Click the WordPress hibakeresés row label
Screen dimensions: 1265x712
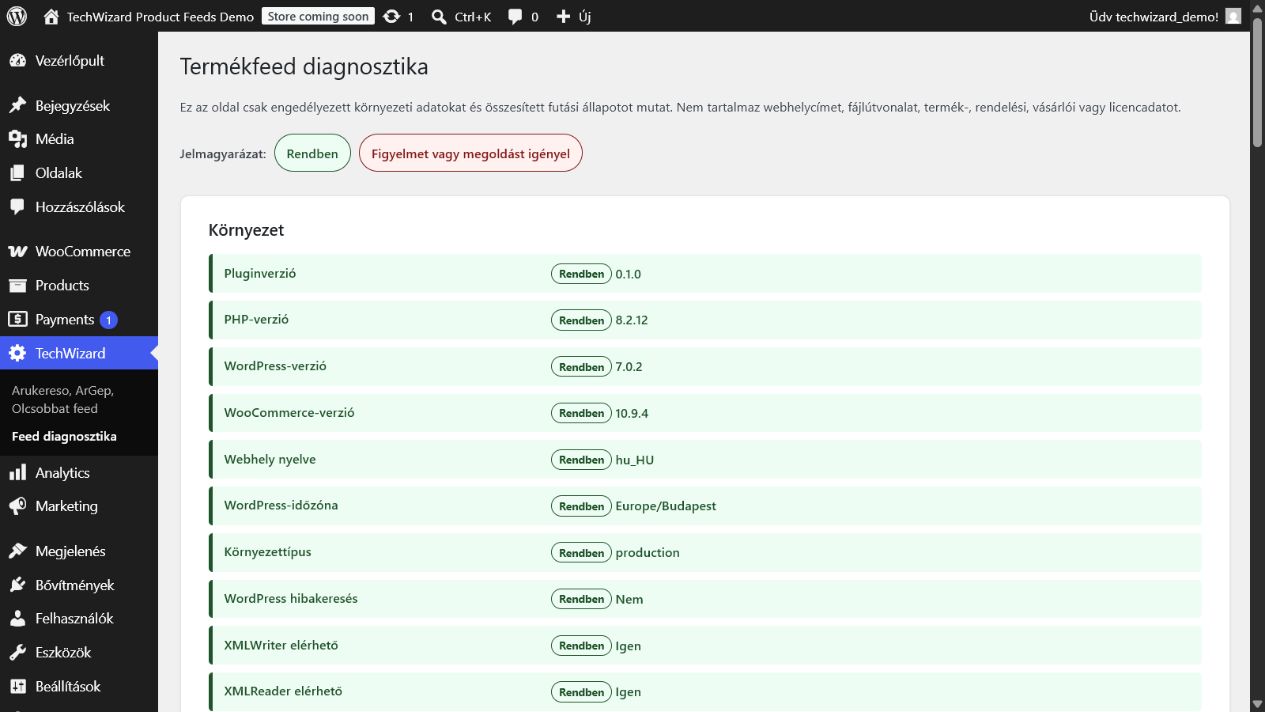[291, 599]
